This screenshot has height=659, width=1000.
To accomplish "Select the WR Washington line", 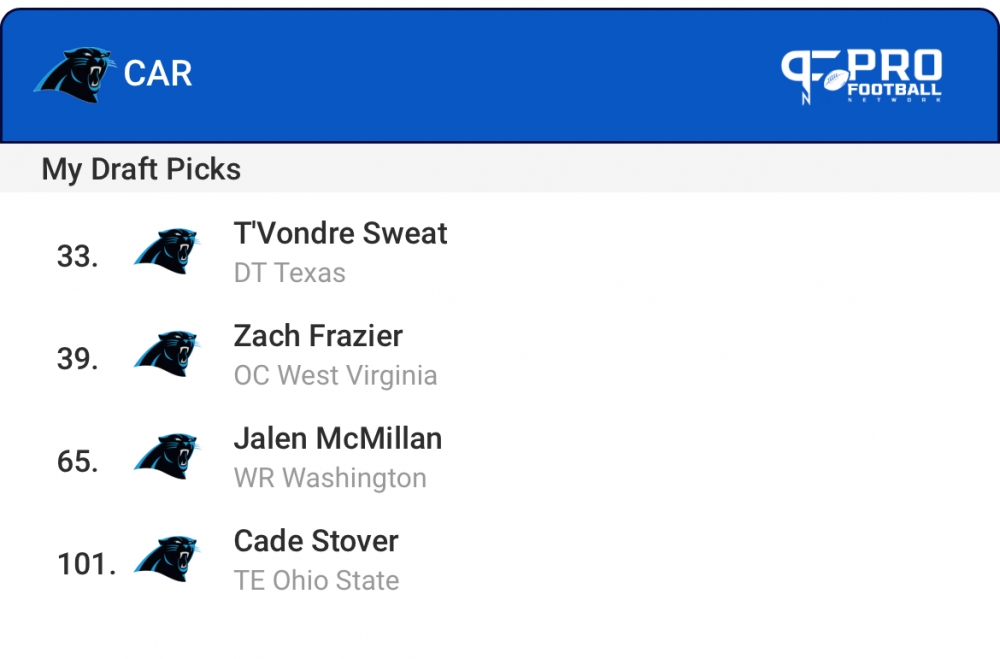I will click(330, 478).
